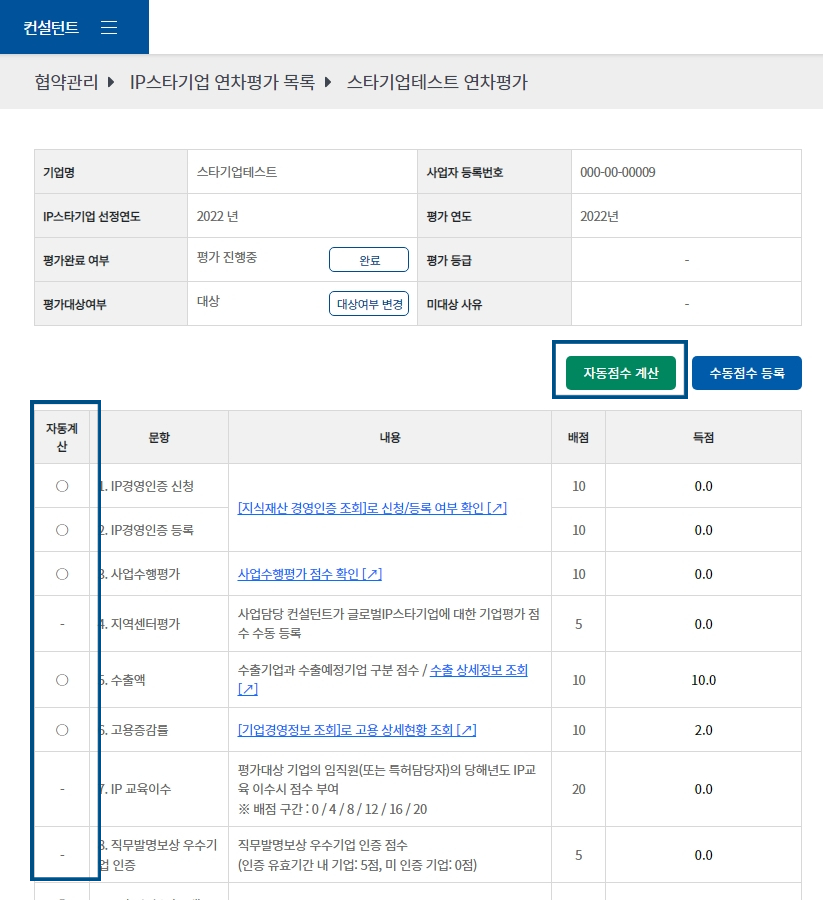Navigate to IP스타기업 연차평가 목록 breadcrumb
Viewport: 823px width, 900px height.
pyautogui.click(x=222, y=82)
